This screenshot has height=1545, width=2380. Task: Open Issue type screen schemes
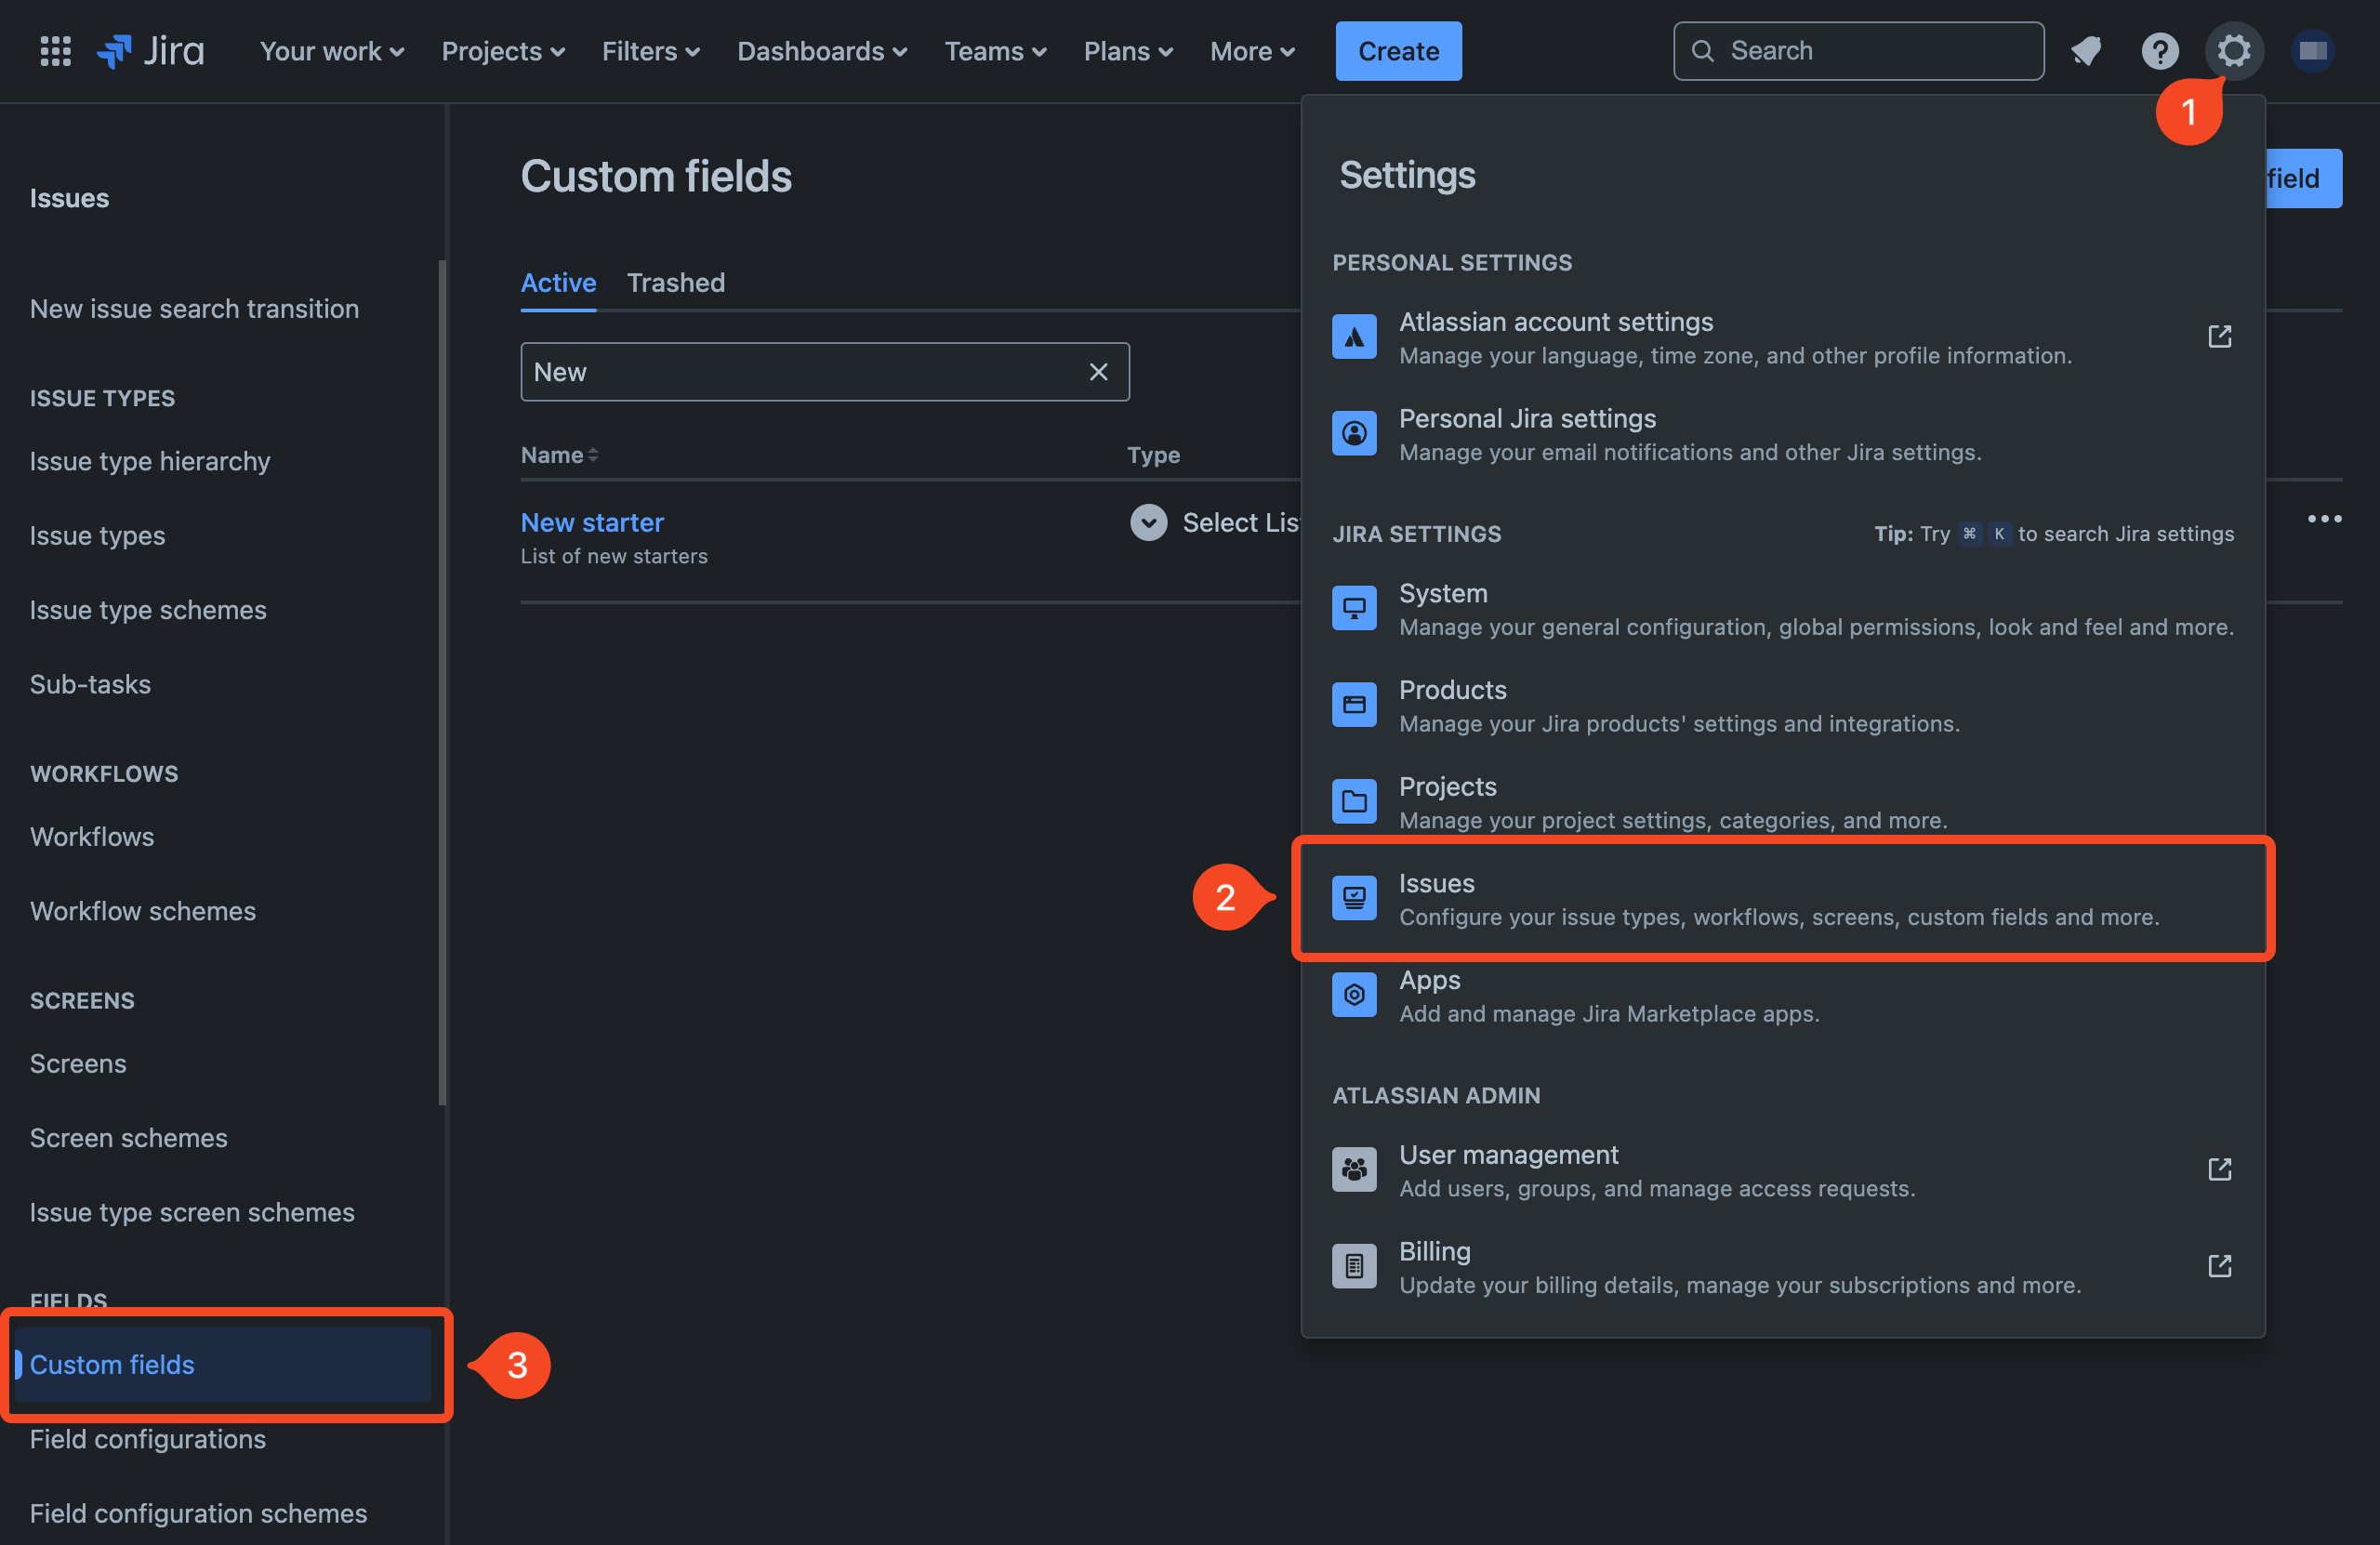[x=192, y=1213]
